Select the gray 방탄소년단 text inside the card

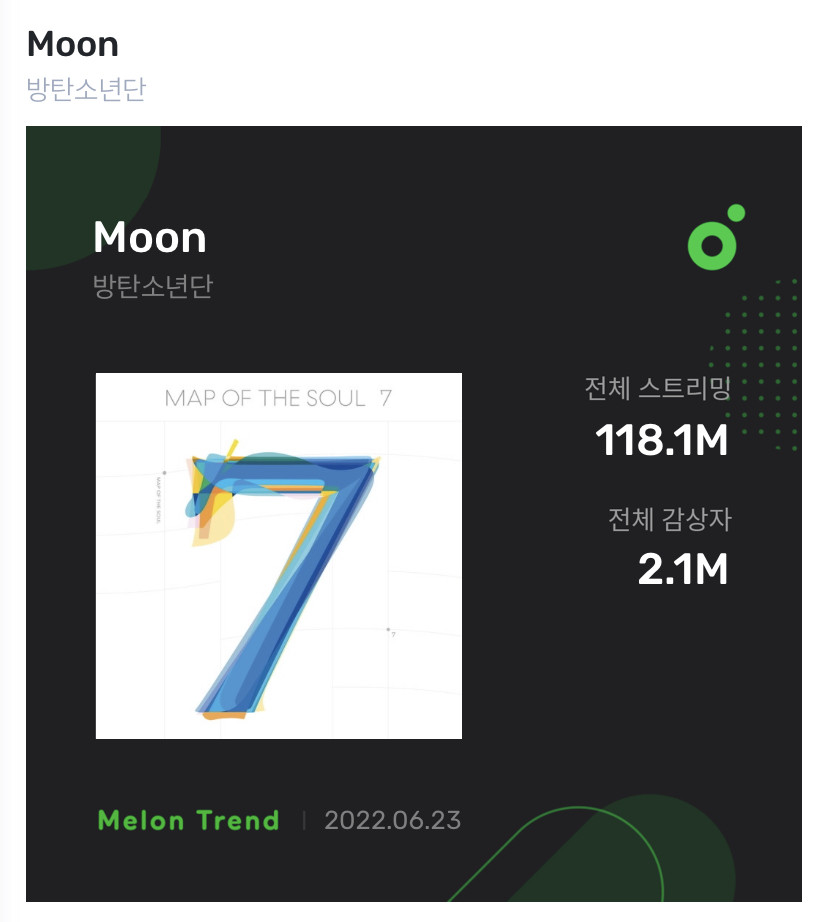tap(153, 286)
